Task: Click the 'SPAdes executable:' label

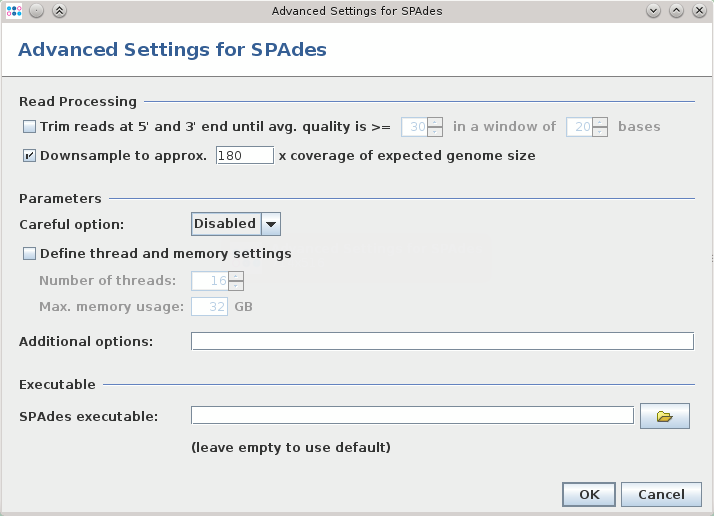Action: click(88, 416)
